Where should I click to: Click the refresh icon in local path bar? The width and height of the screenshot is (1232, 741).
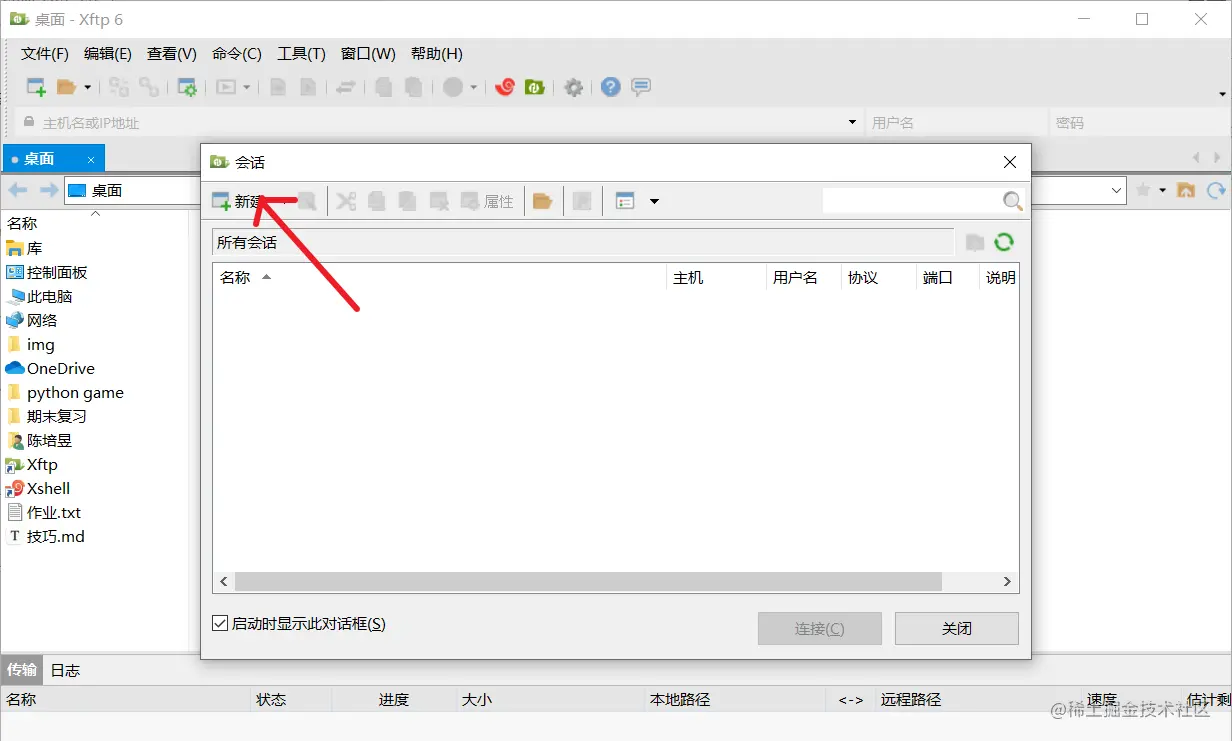(x=1216, y=190)
